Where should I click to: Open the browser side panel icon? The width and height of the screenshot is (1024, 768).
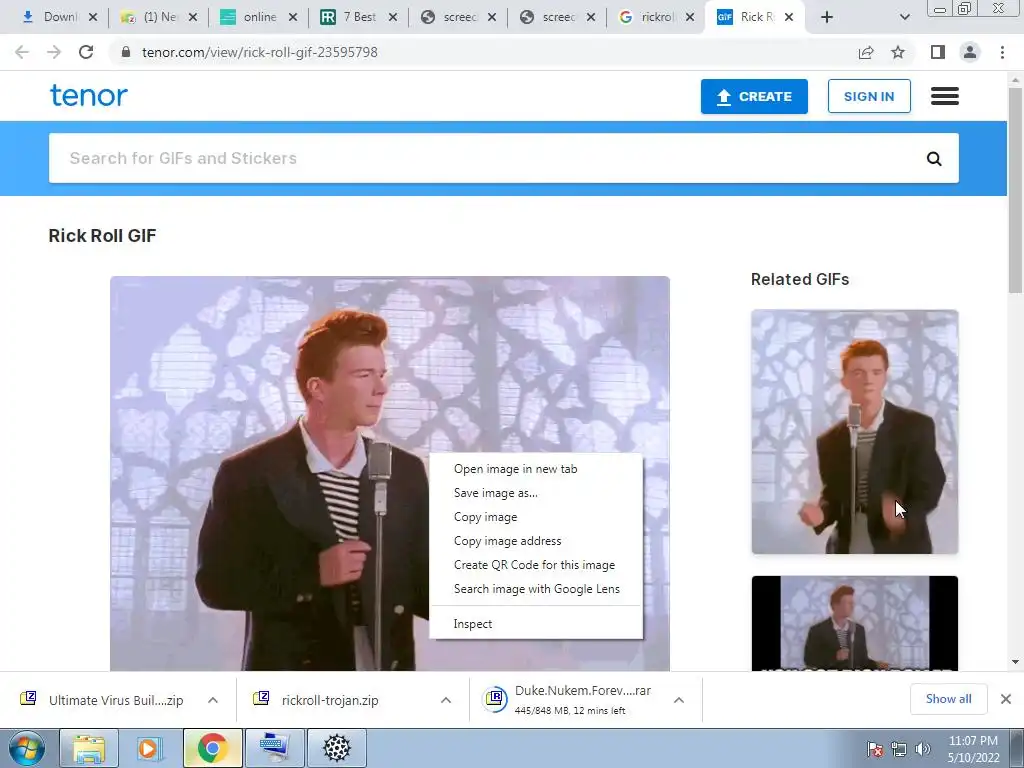pyautogui.click(x=938, y=52)
